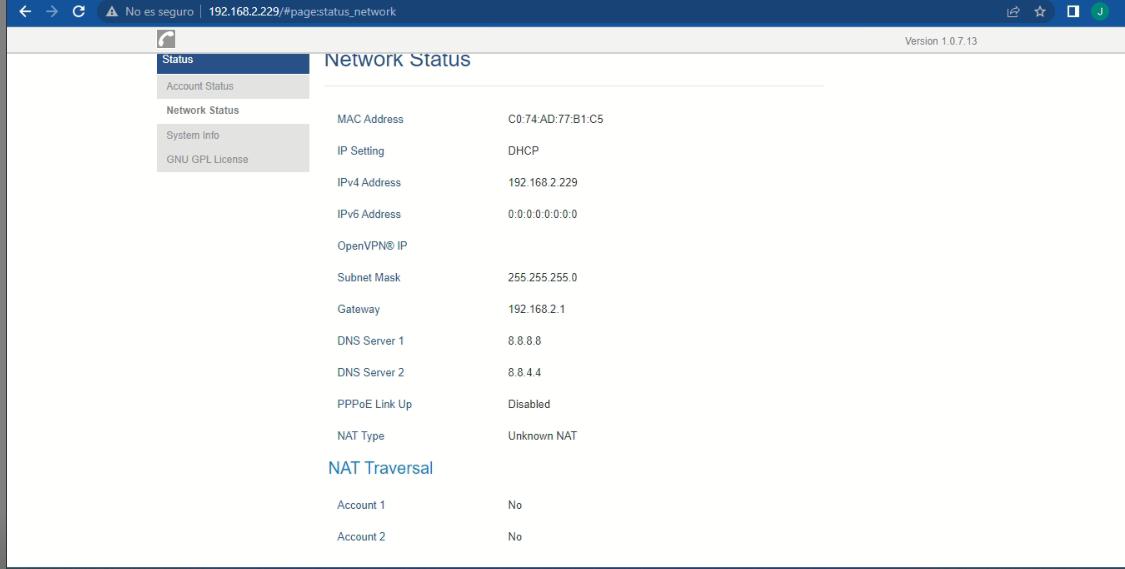1125x569 pixels.
Task: Click the IPv4 address value 192.168.2.229
Action: [542, 183]
